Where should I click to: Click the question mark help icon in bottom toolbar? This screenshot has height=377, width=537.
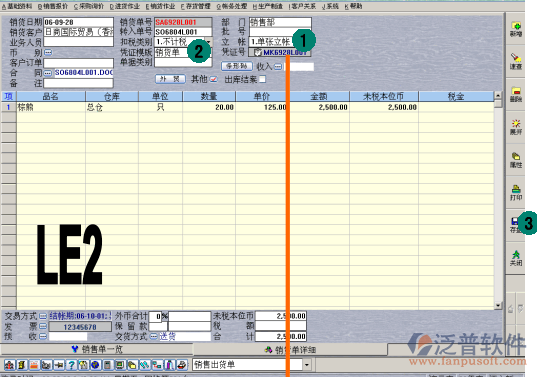(71, 365)
